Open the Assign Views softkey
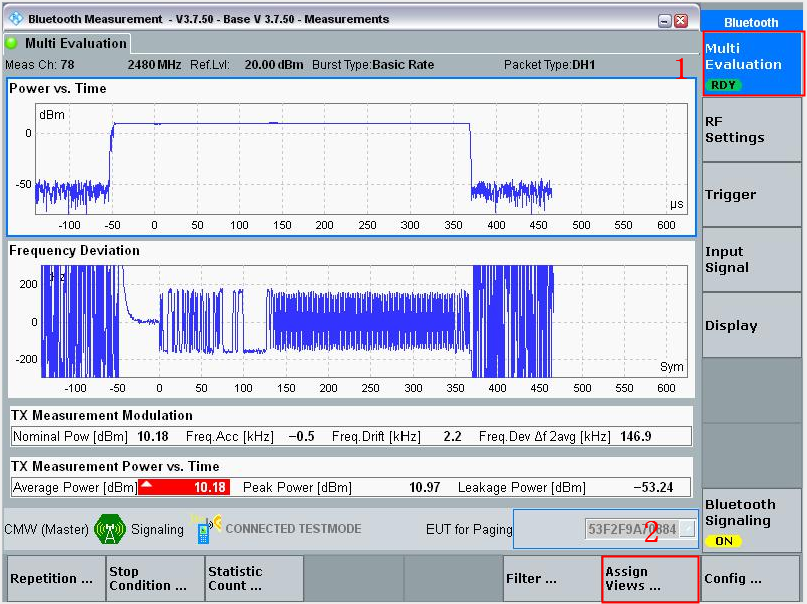This screenshot has height=604, width=807. pos(651,578)
